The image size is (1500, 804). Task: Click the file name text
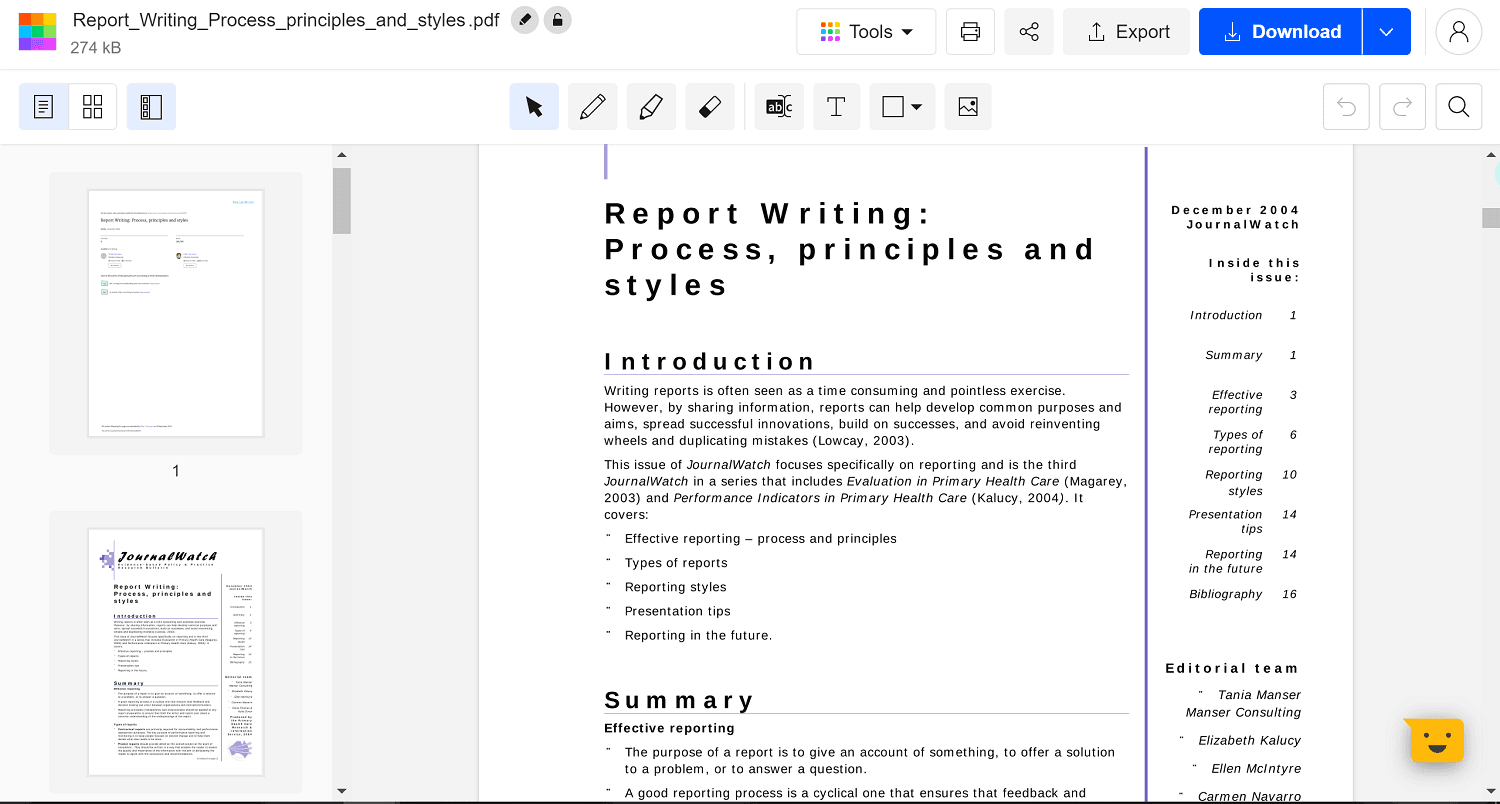pos(285,20)
